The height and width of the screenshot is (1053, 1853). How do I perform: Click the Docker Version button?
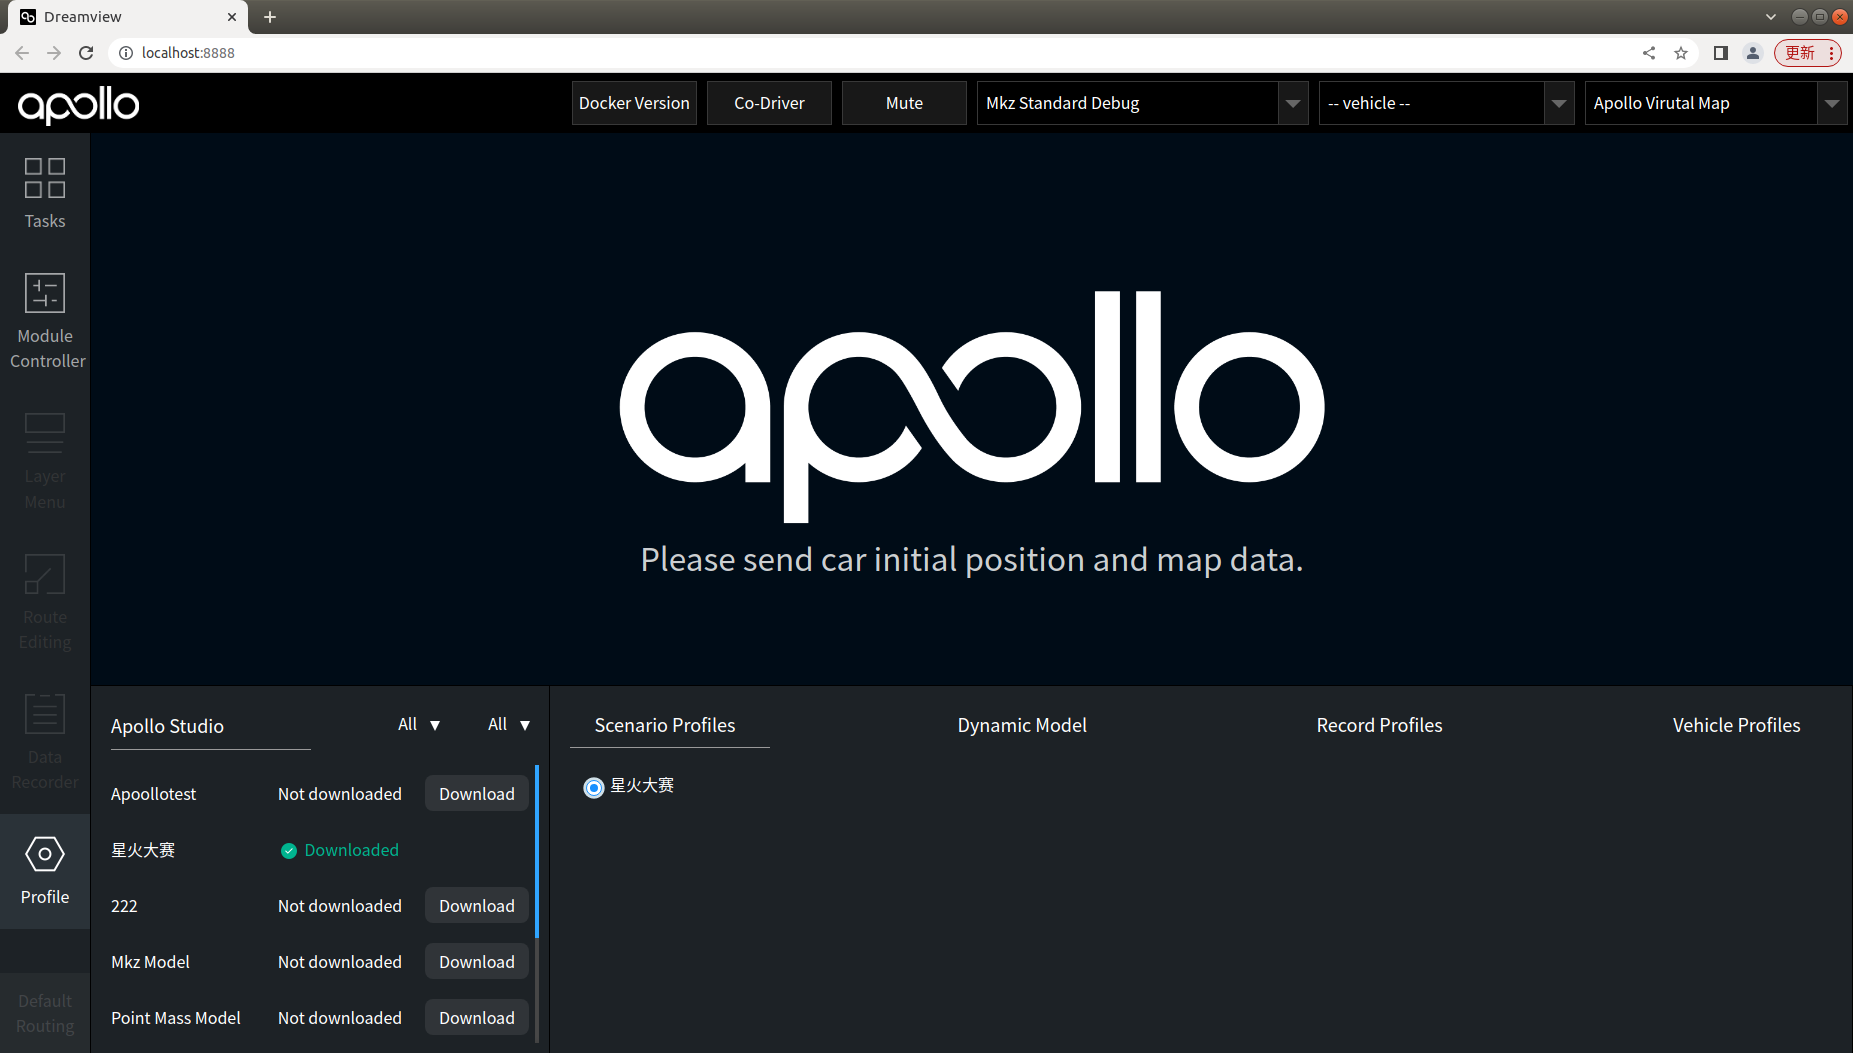[634, 103]
